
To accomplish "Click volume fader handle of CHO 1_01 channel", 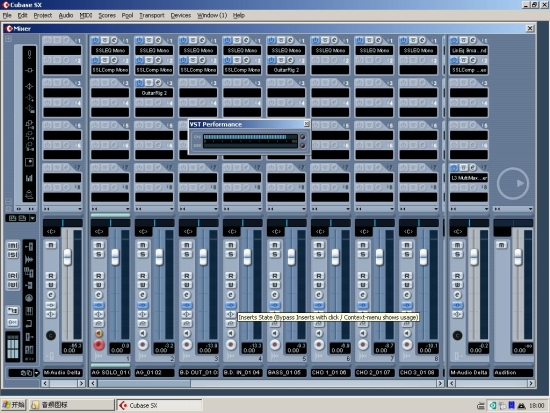I will click(x=335, y=257).
